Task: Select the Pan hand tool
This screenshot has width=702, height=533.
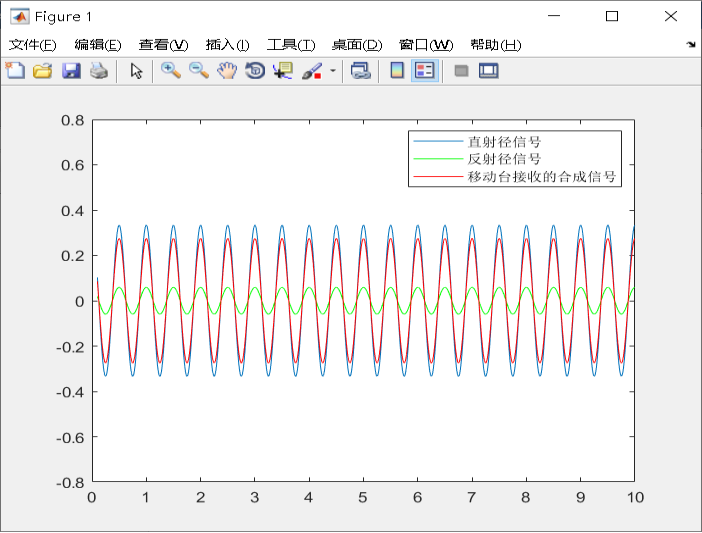Action: [227, 71]
